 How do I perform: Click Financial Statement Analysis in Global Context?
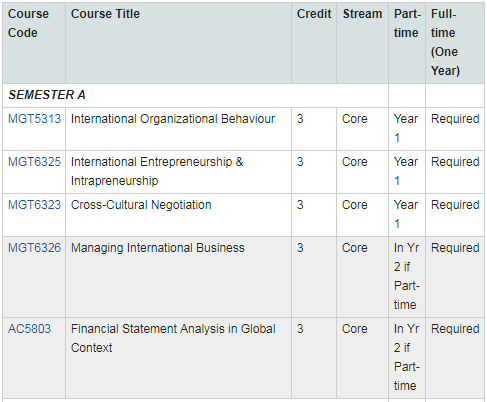173,338
